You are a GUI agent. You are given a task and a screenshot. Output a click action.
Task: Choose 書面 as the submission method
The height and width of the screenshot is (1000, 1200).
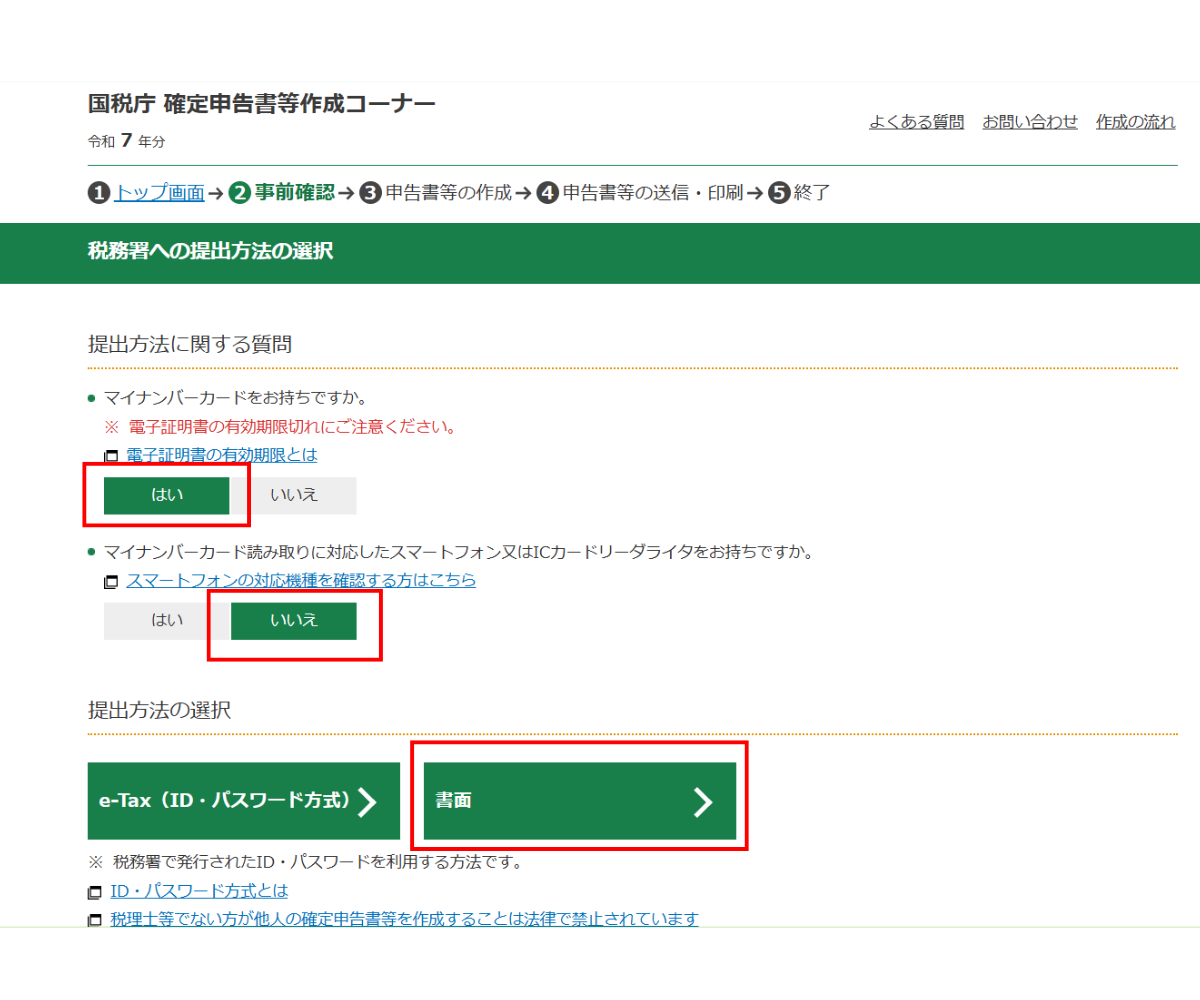pos(580,800)
